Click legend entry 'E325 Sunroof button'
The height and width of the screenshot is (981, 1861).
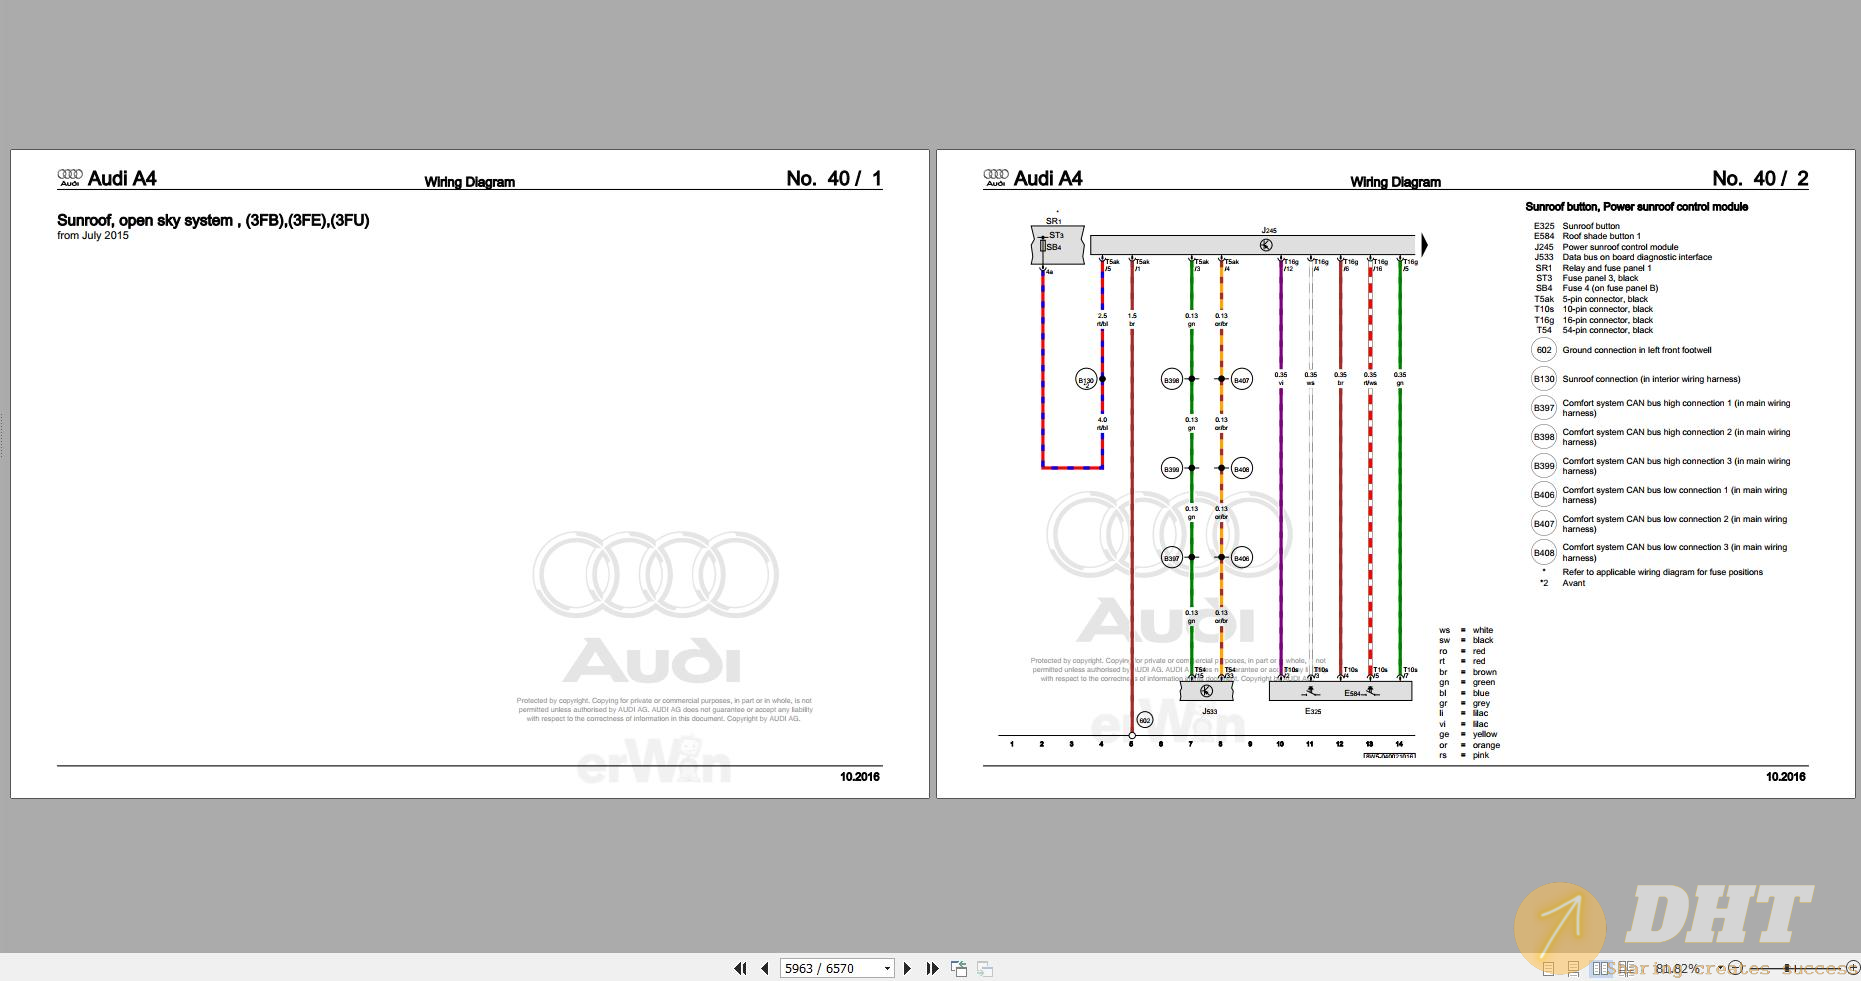click(1577, 226)
